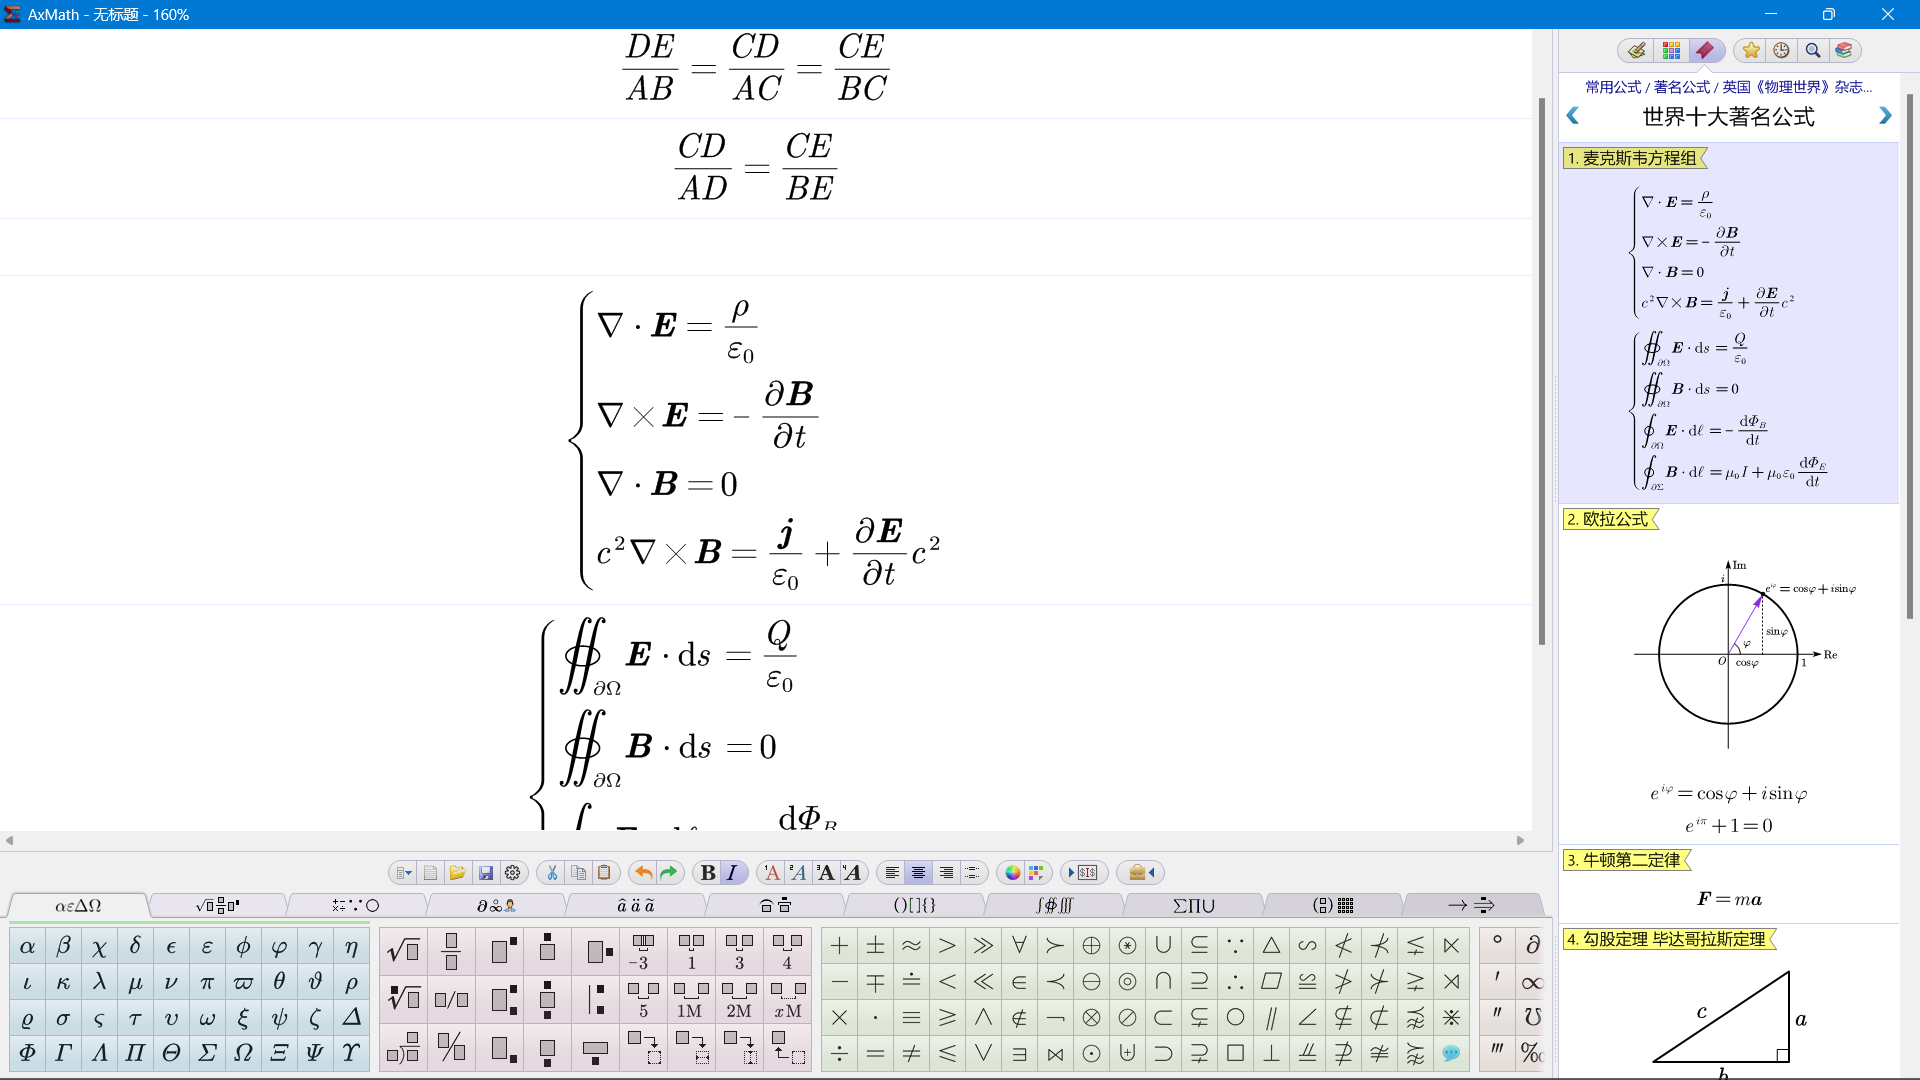Viewport: 1920px width, 1080px height.
Task: Open the formula library books icon
Action: [x=1844, y=50]
